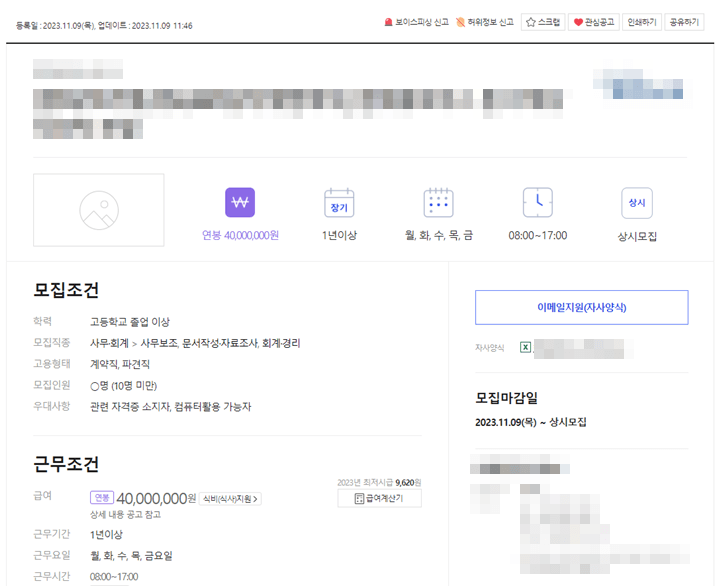
Task: Click the 모집마감일 heading
Action: tap(506, 398)
